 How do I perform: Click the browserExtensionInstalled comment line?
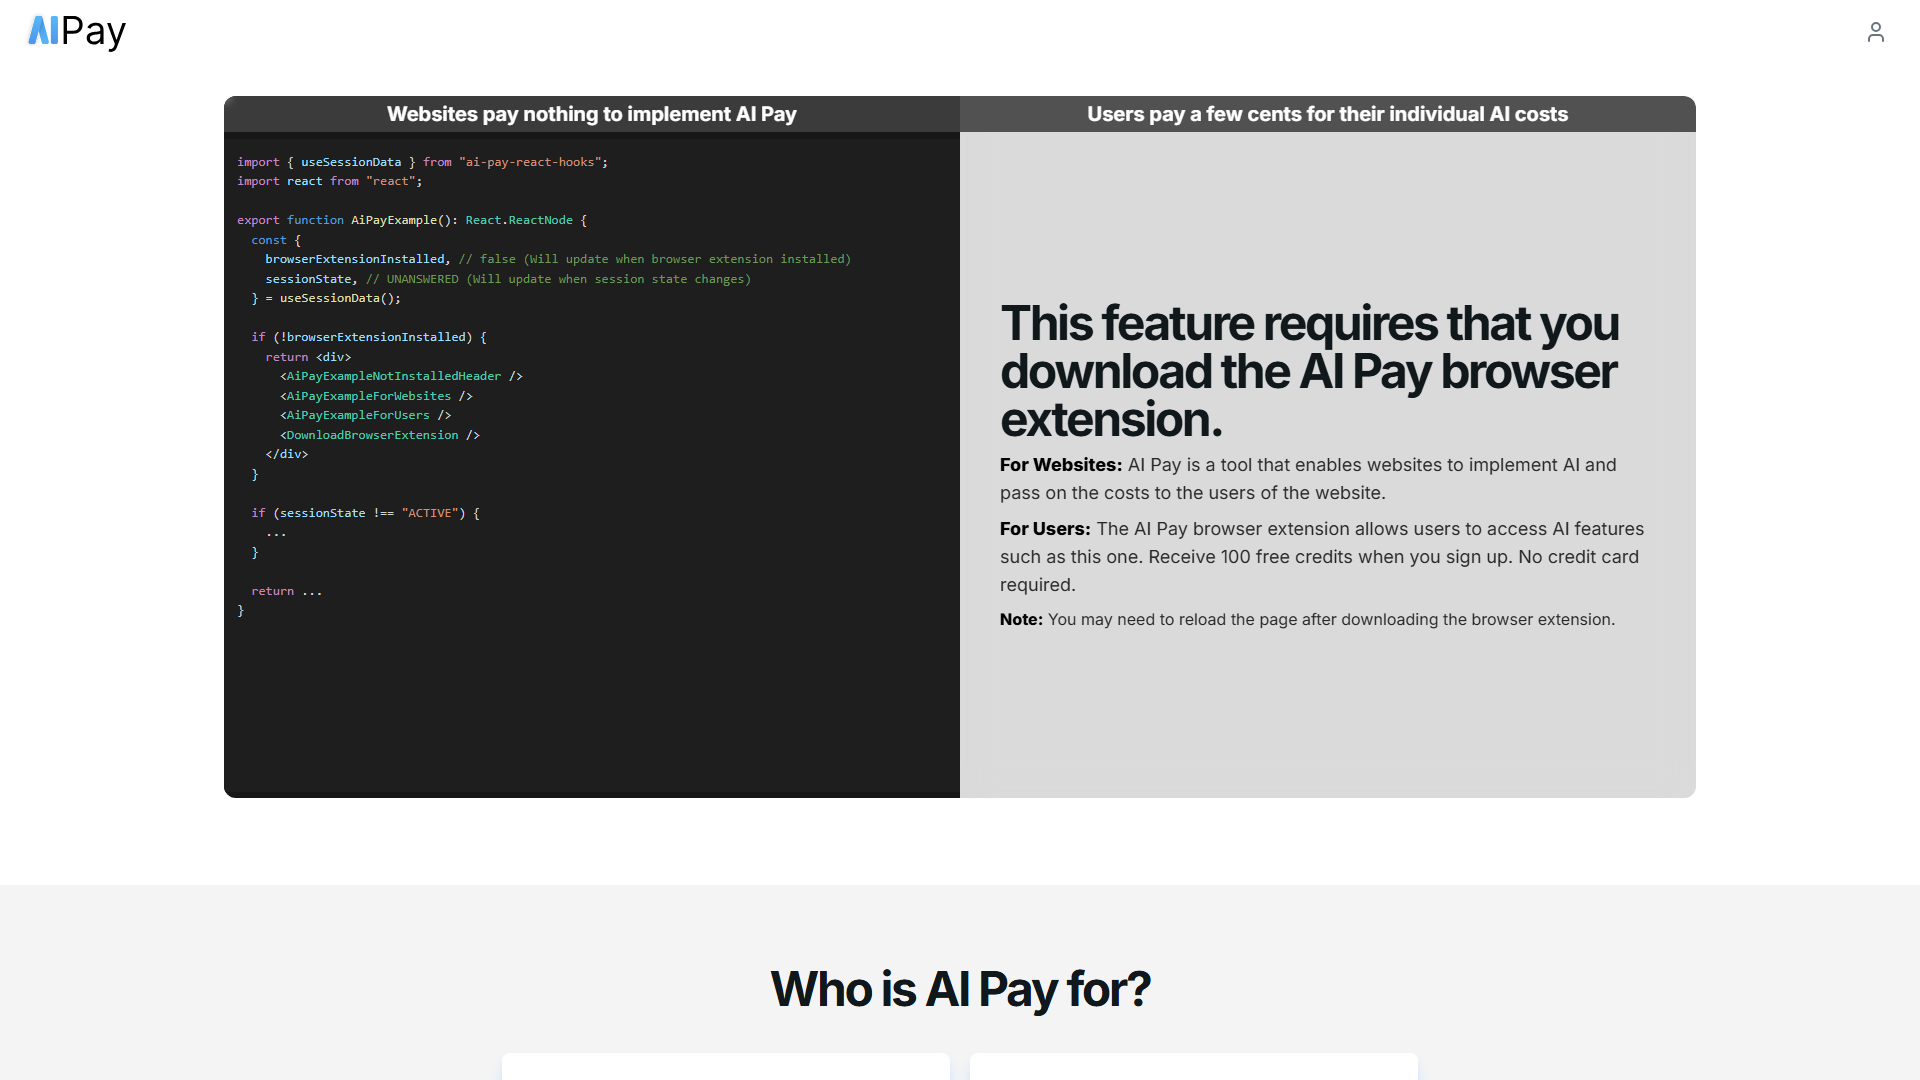557,259
